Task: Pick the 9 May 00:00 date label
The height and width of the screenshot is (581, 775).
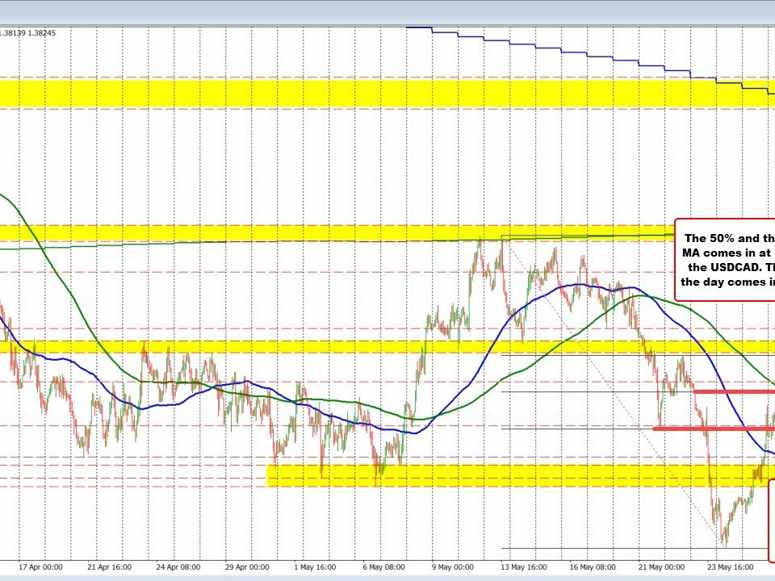Action: coord(453,567)
